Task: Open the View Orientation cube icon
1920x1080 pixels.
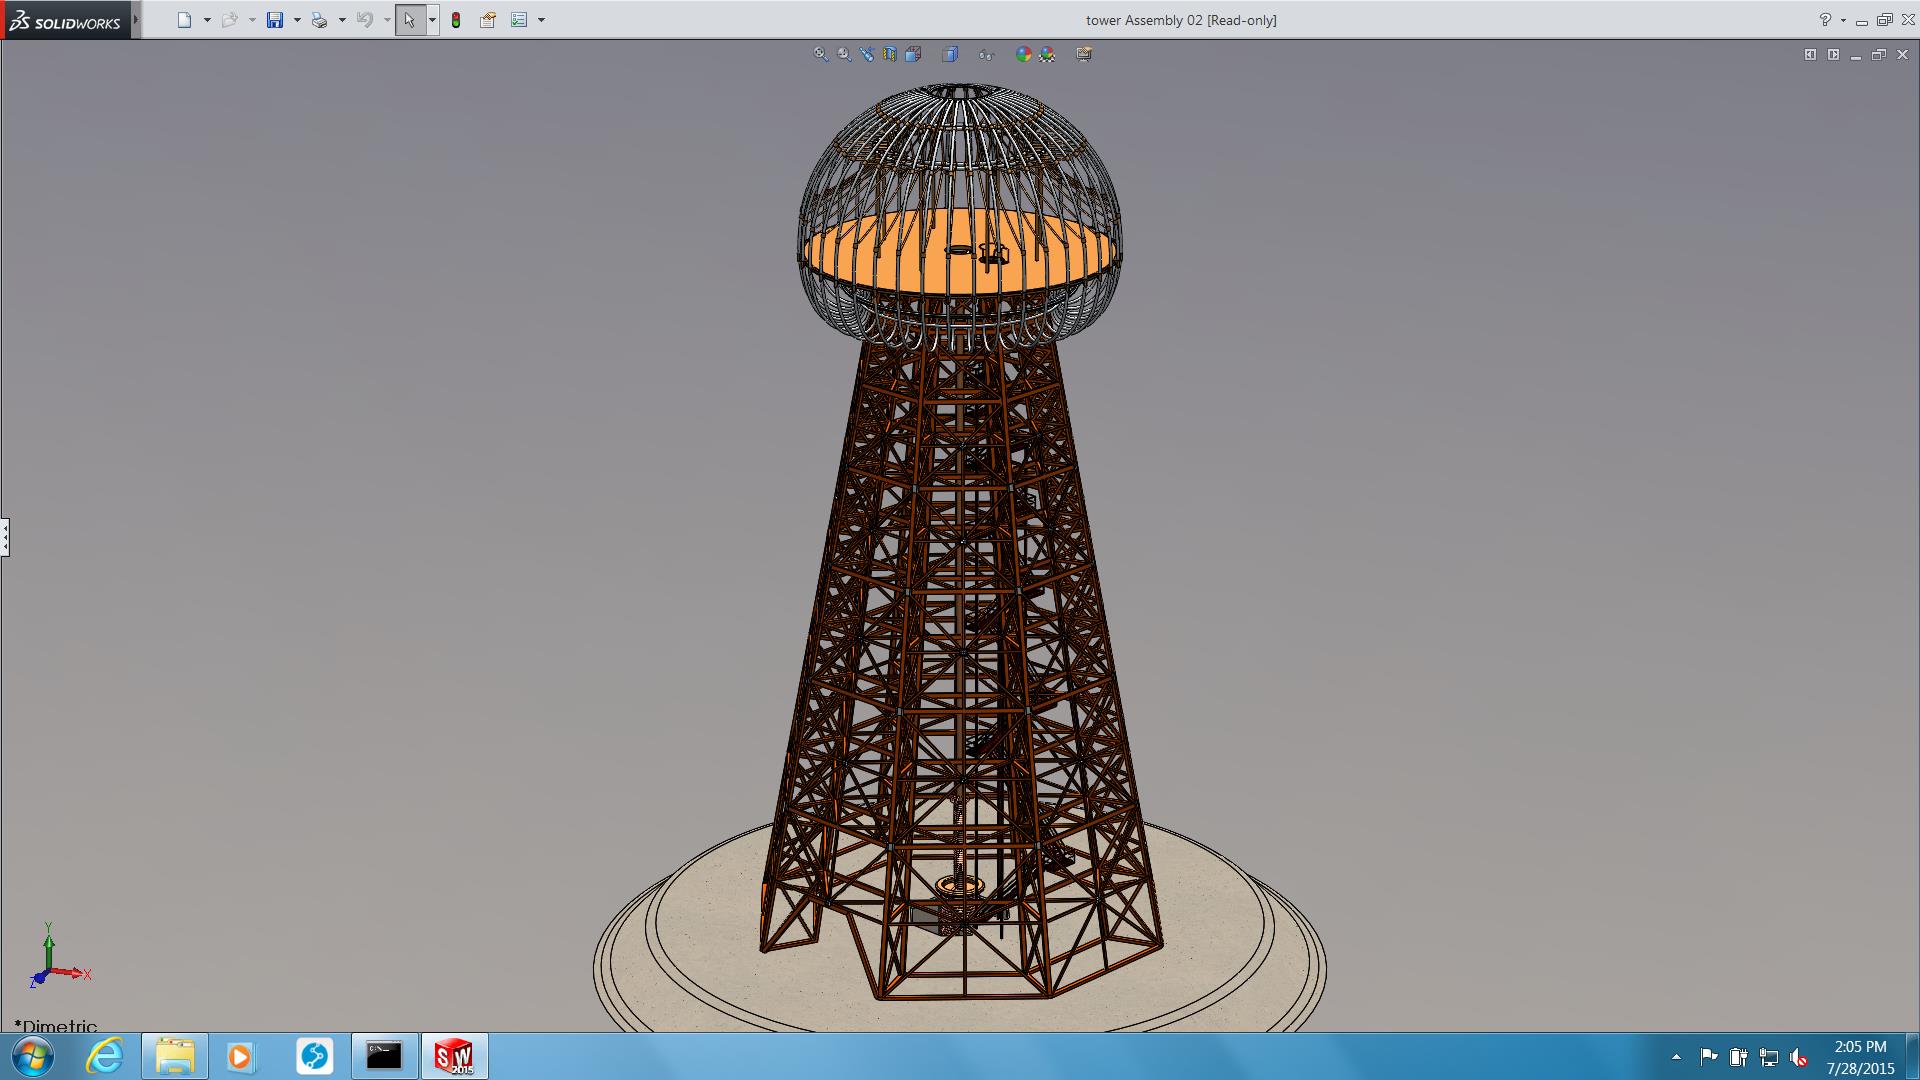Action: coord(913,54)
